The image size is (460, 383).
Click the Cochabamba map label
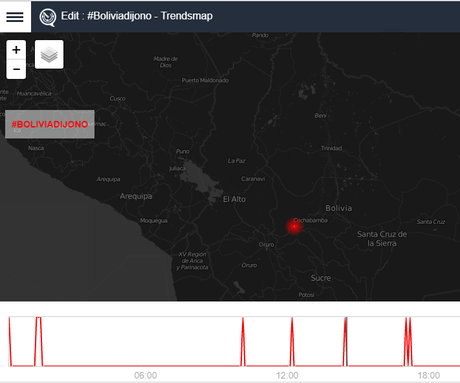[x=310, y=220]
